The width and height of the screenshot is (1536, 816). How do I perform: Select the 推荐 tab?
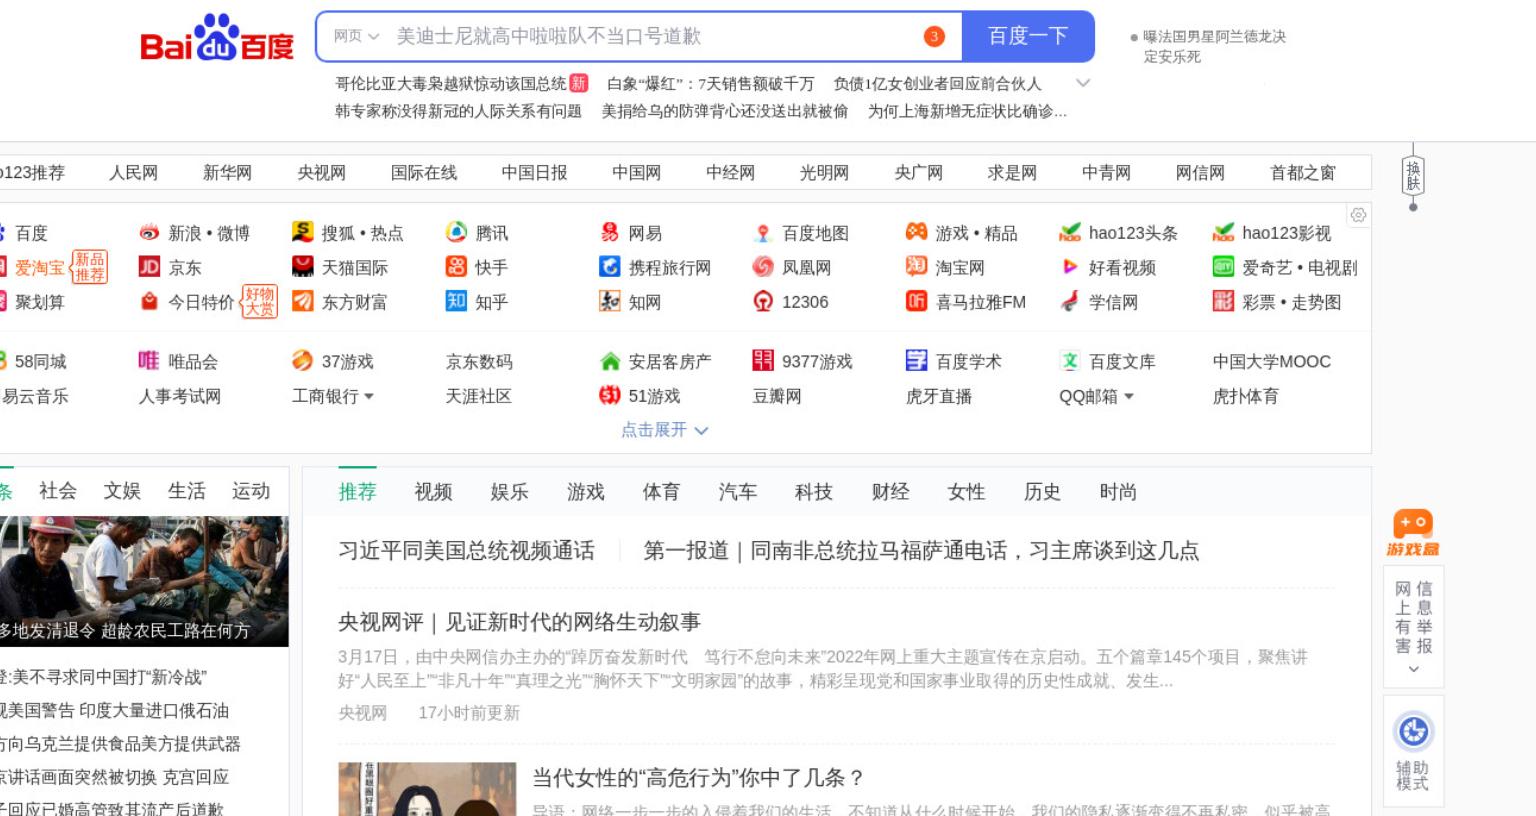point(357,491)
